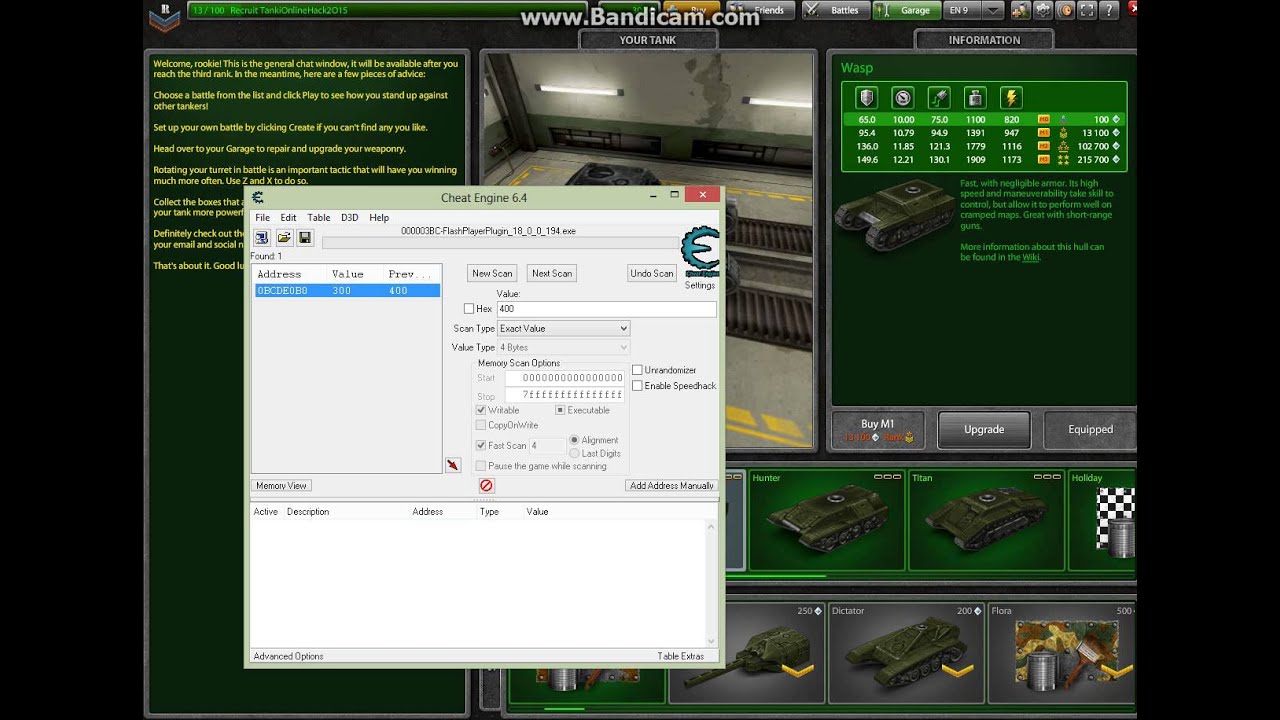This screenshot has height=720, width=1280.
Task: Expand the EN 9 language dropdown arrow
Action: (x=992, y=10)
